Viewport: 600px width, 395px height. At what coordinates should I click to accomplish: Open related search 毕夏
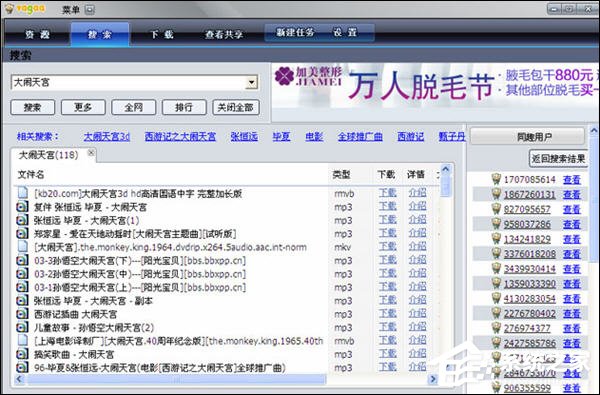[281, 137]
